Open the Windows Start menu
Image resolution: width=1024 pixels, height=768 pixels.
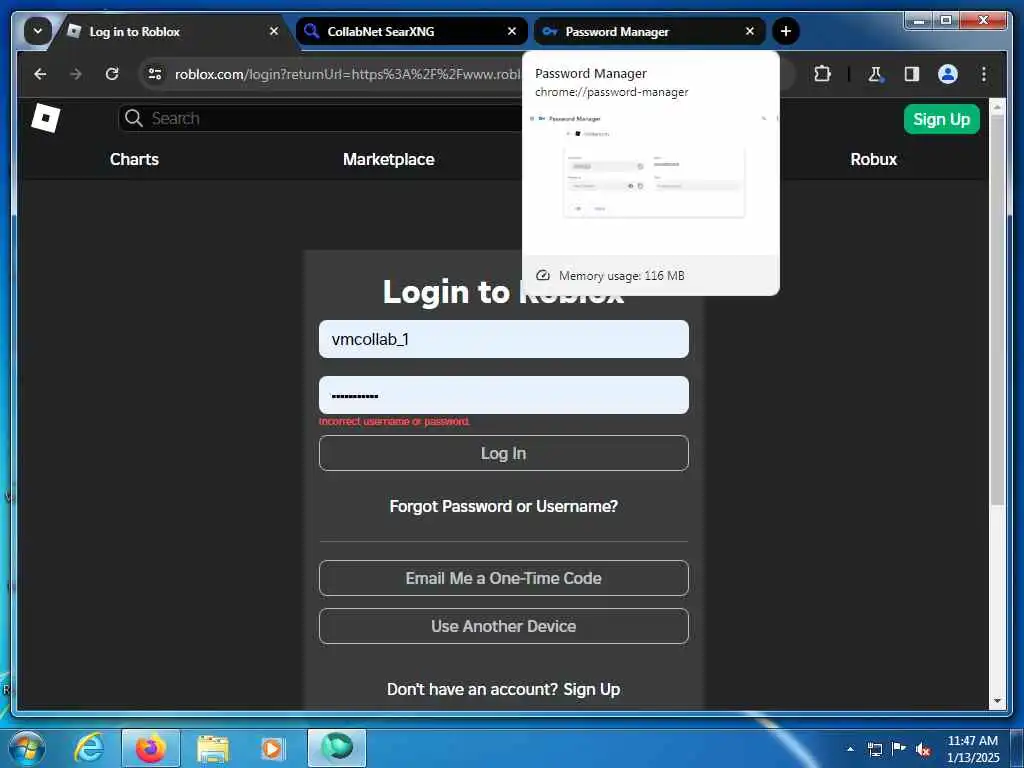(27, 747)
